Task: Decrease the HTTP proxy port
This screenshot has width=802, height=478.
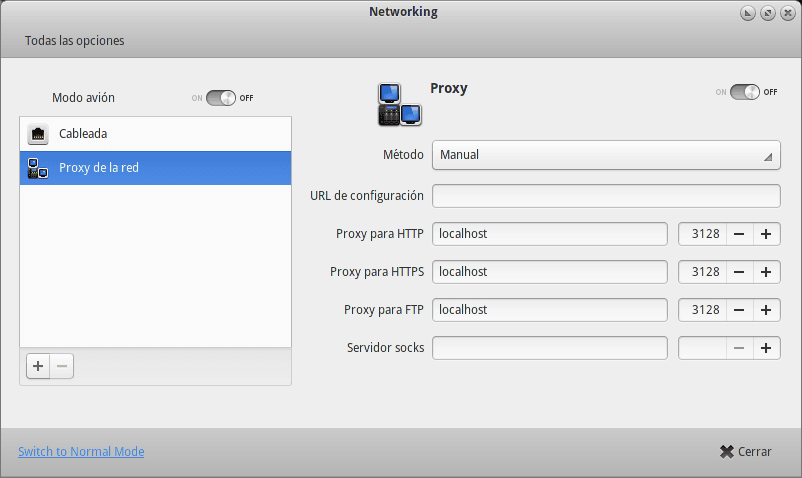Action: [739, 234]
